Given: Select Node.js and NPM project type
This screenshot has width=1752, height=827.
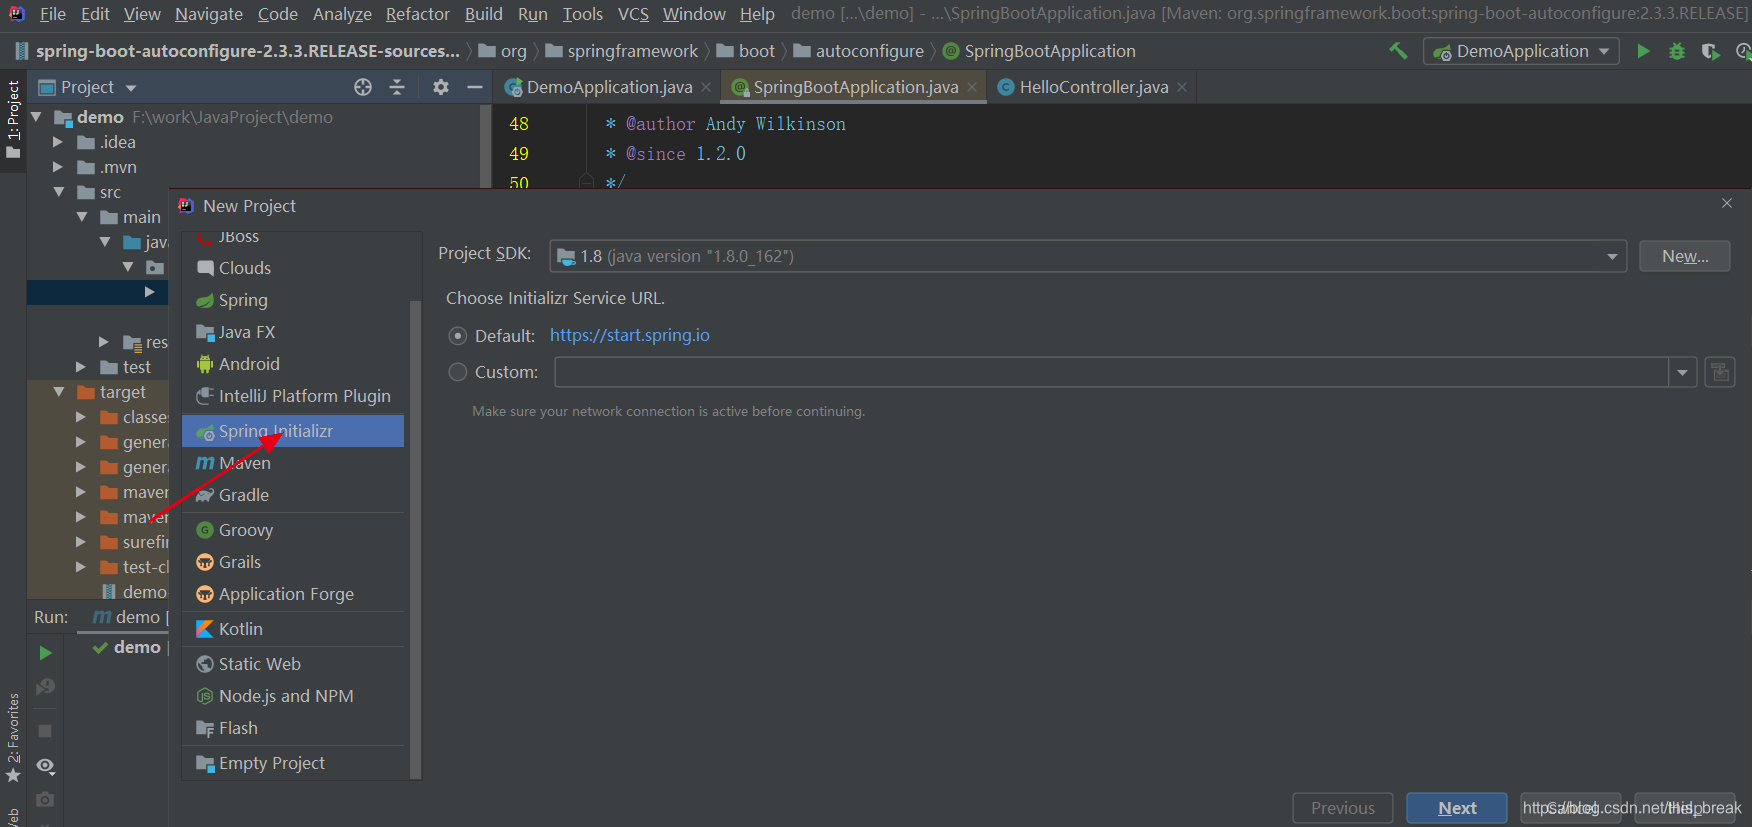Looking at the screenshot, I should tap(293, 696).
